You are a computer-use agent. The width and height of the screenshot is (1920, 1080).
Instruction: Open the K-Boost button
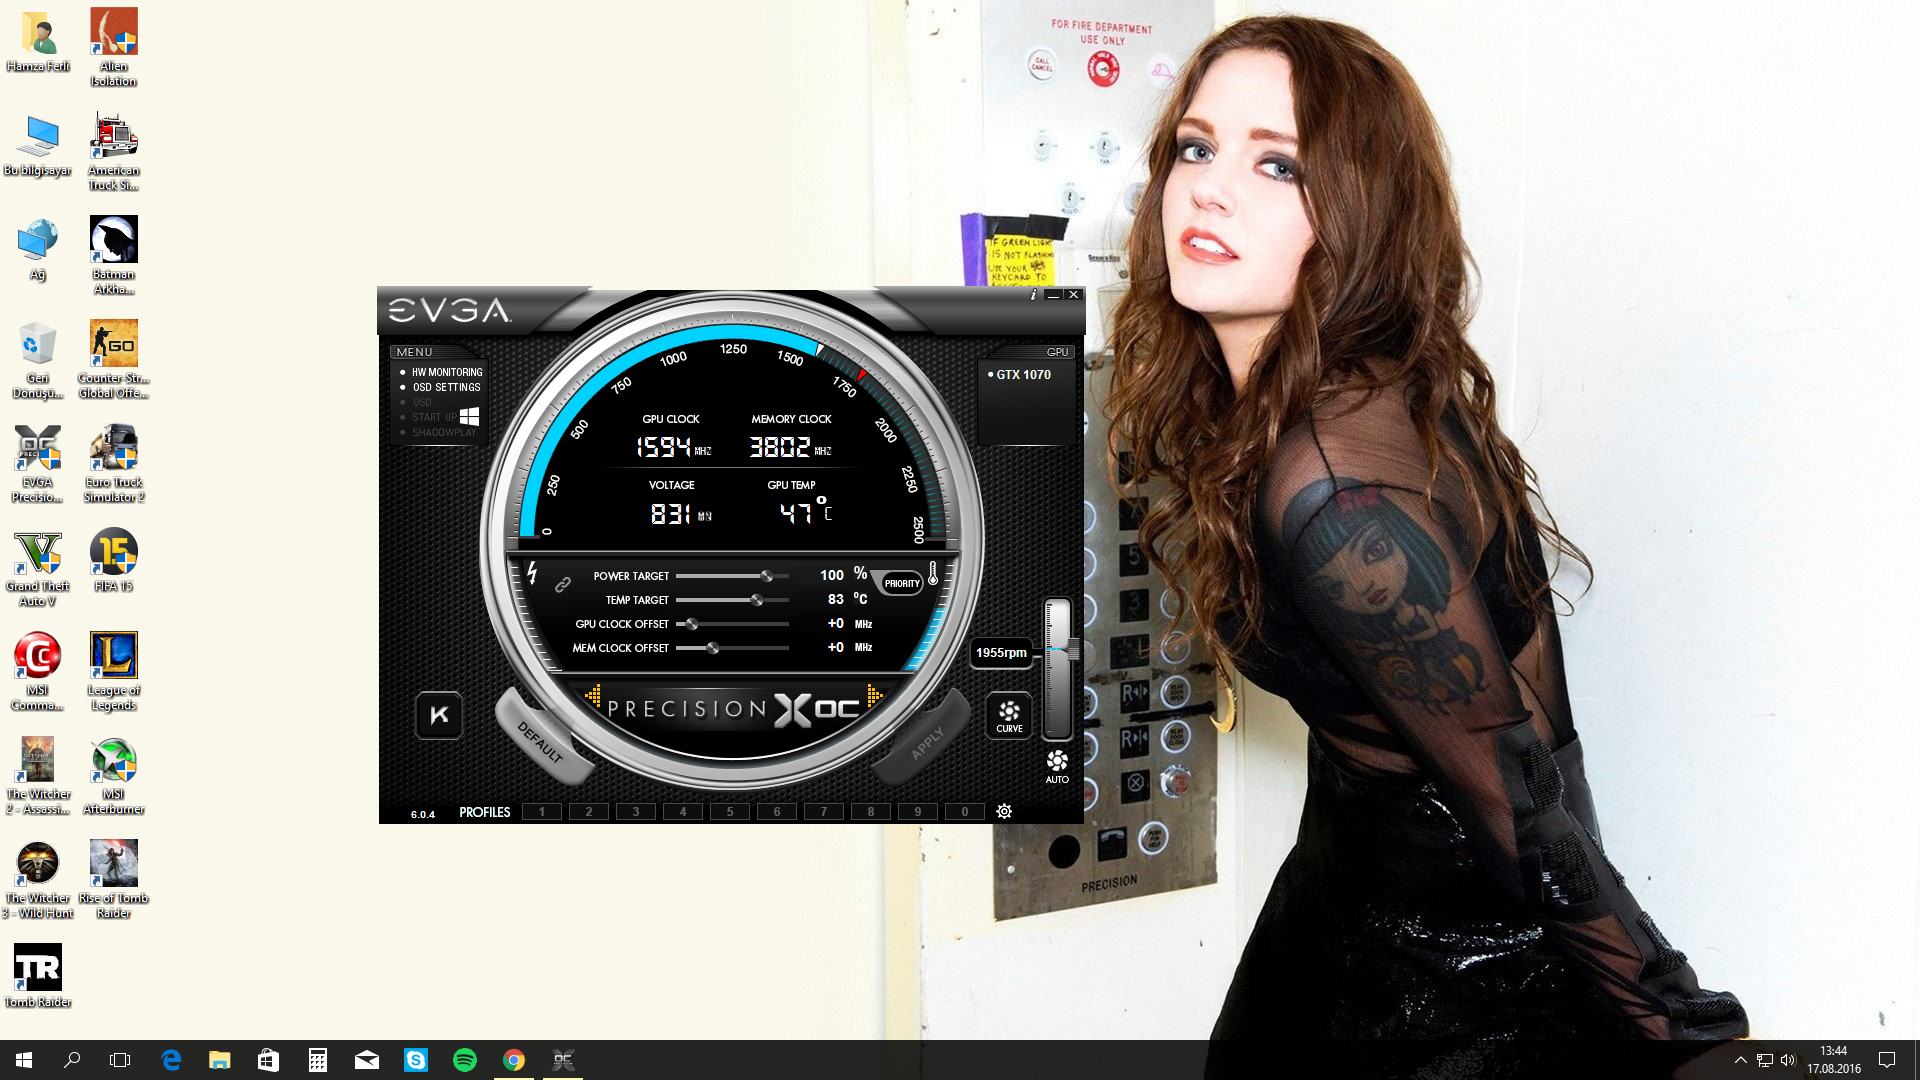point(439,715)
